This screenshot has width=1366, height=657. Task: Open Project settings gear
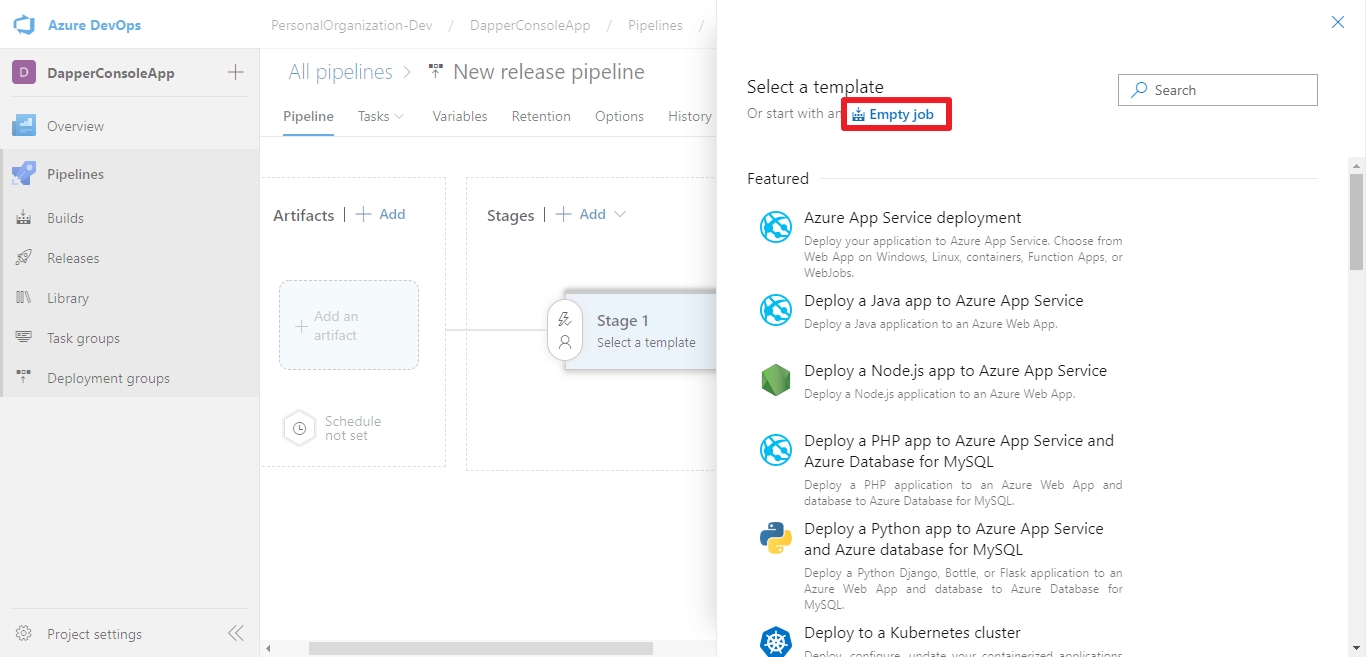click(x=24, y=633)
